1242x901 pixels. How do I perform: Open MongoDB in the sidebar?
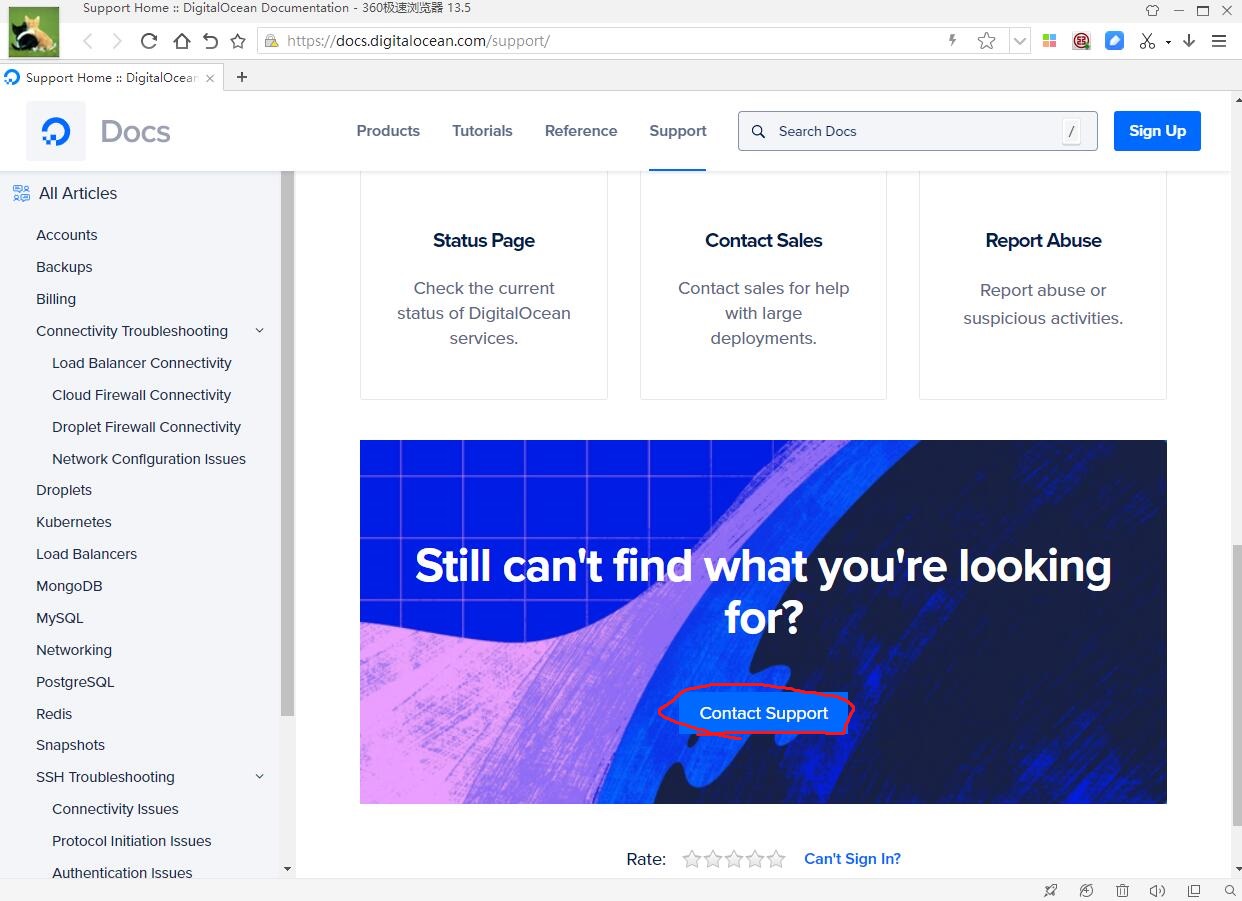coord(69,586)
